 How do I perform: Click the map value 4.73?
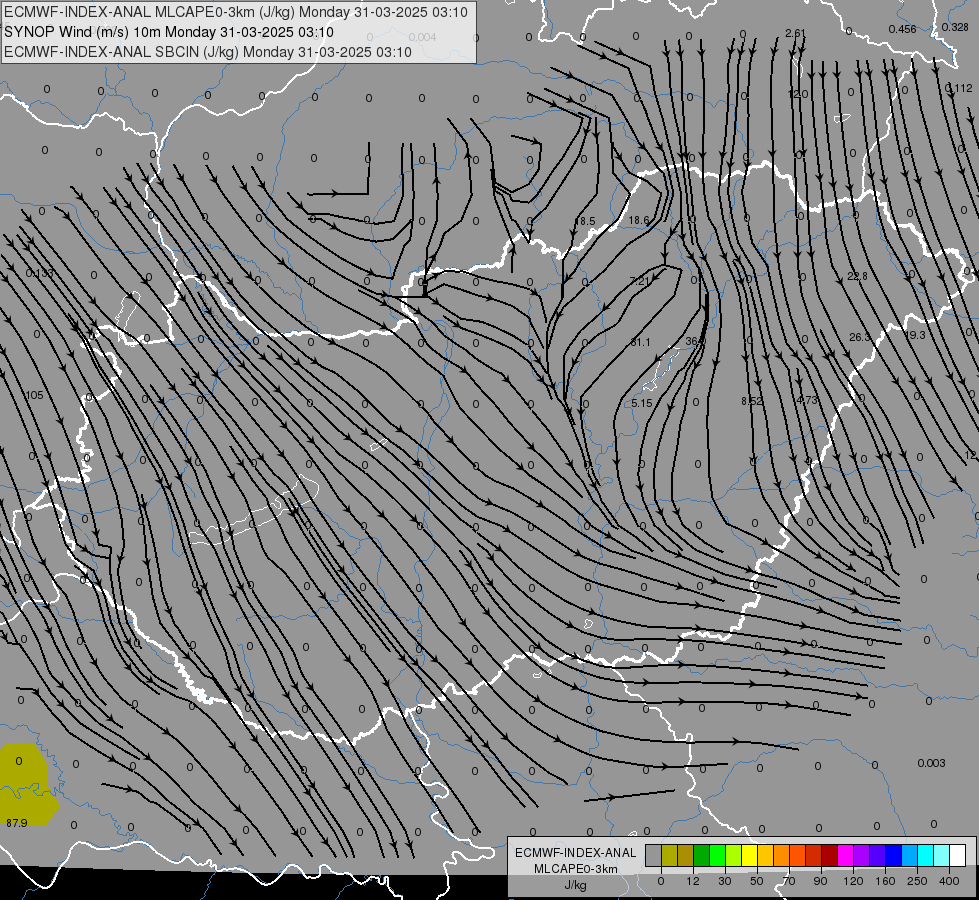click(807, 400)
